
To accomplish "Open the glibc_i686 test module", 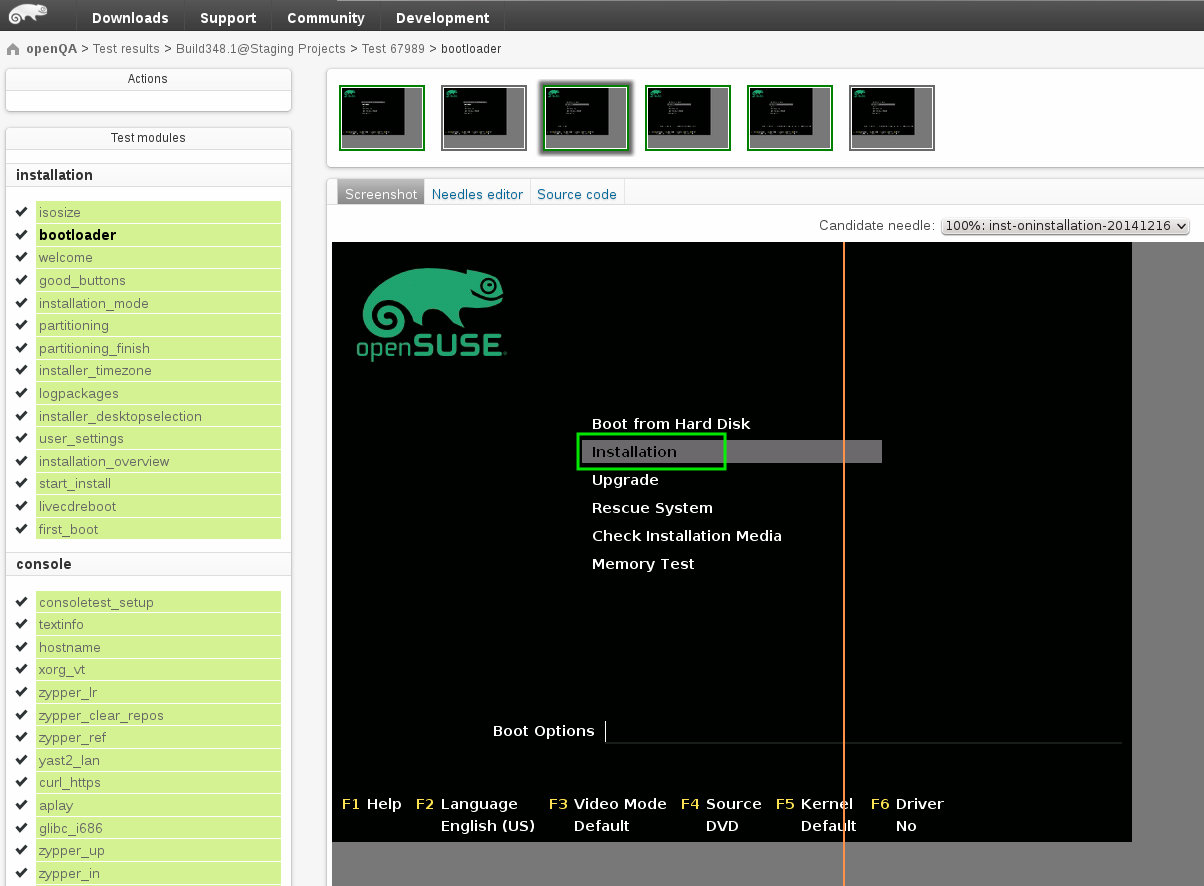I will pos(158,828).
